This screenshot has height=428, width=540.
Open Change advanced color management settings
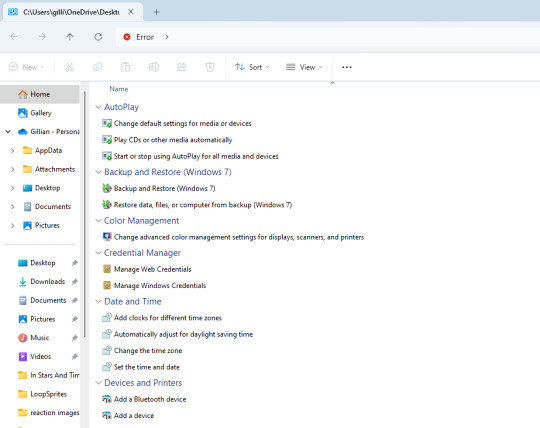(233, 237)
